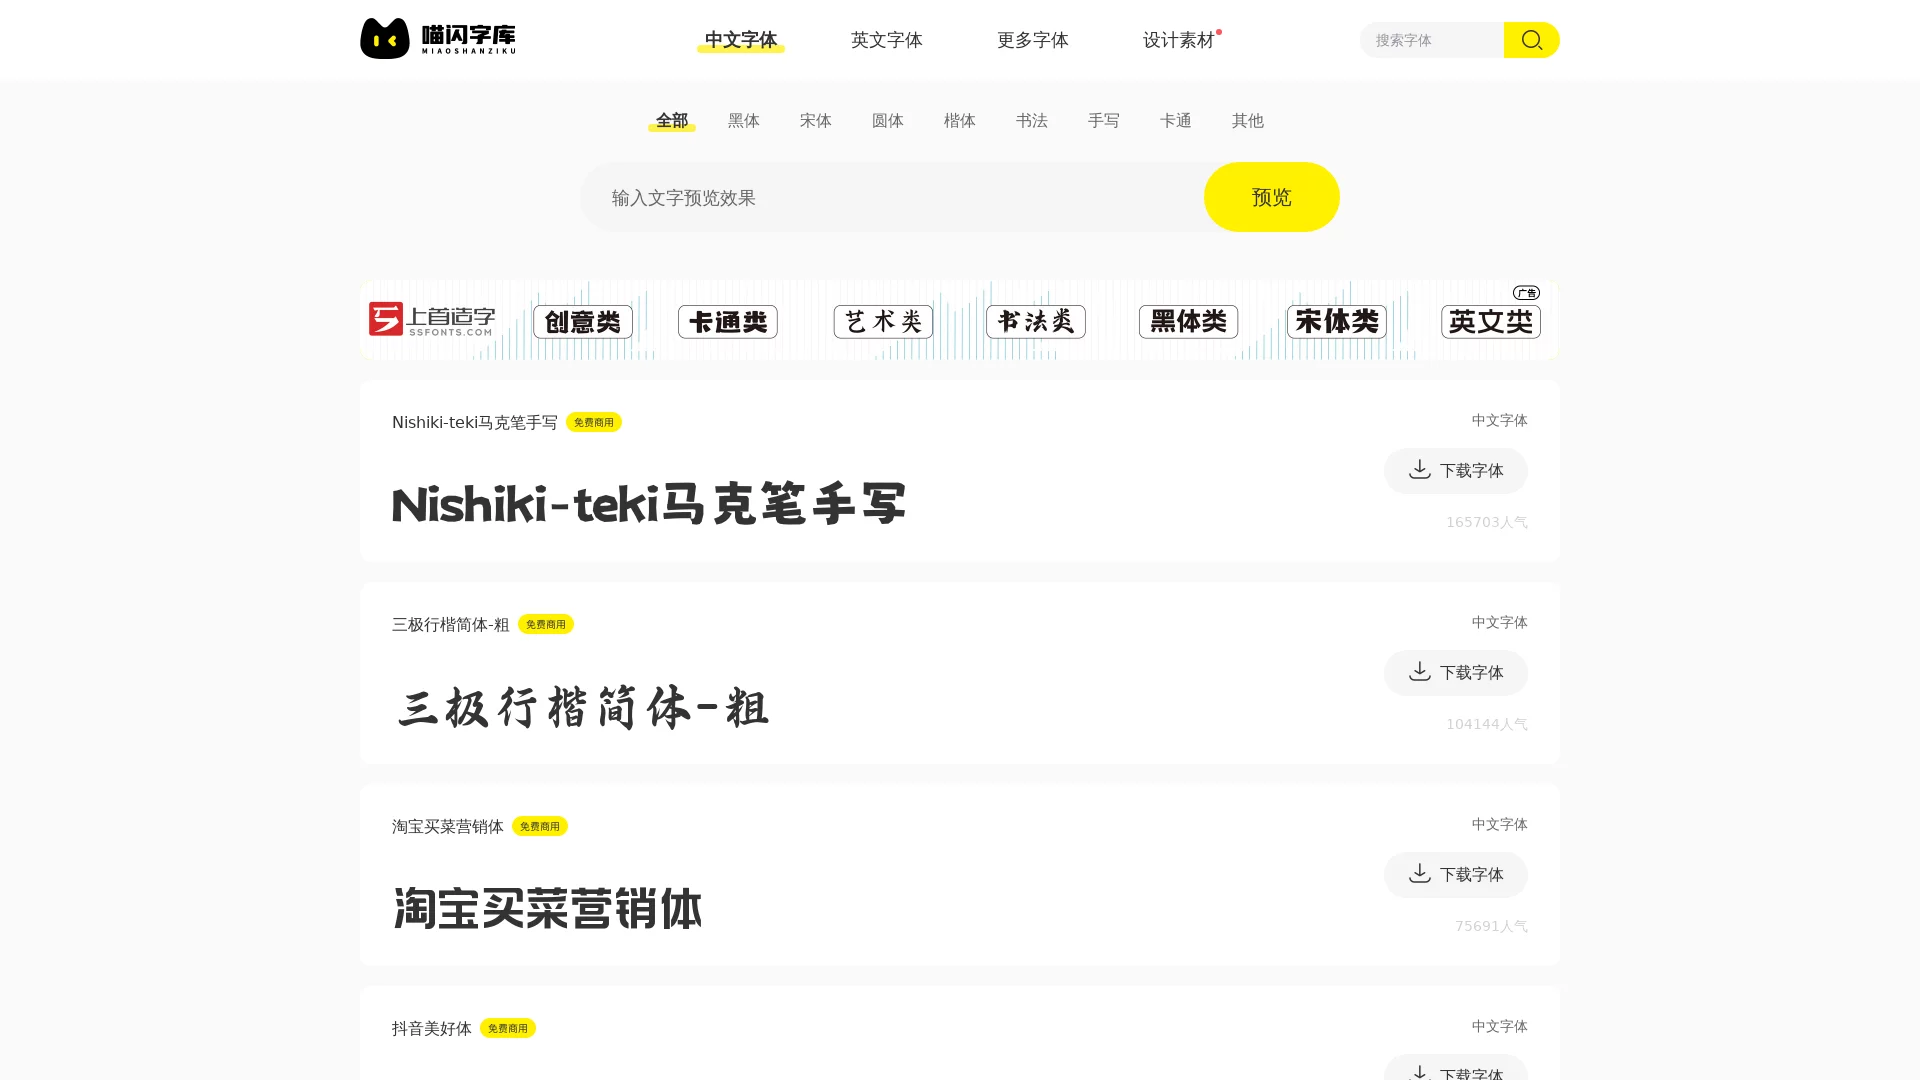Select the 手写 category filter

click(x=1104, y=120)
